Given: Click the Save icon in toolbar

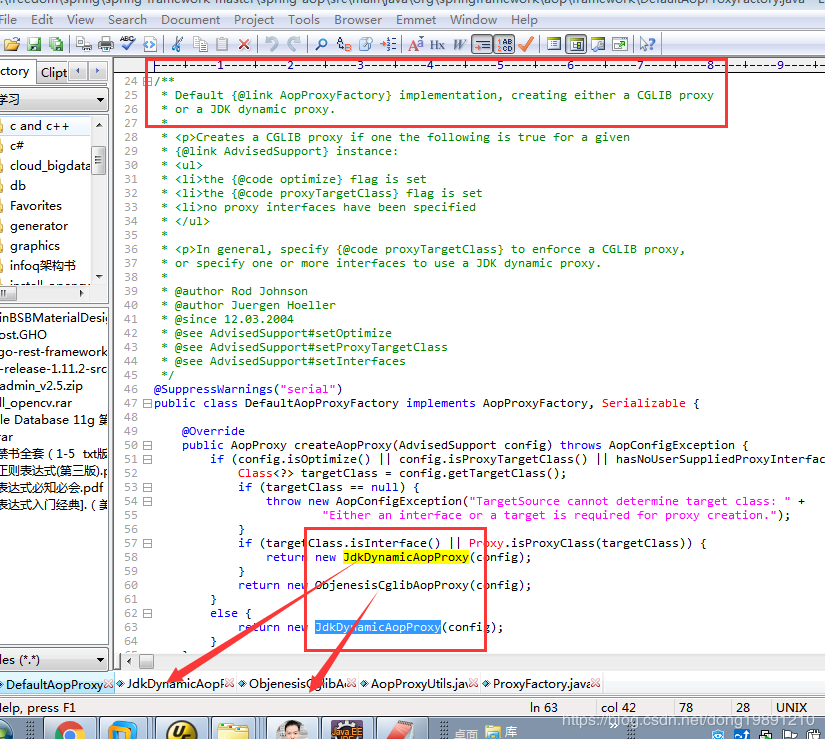Looking at the screenshot, I should tap(34, 44).
